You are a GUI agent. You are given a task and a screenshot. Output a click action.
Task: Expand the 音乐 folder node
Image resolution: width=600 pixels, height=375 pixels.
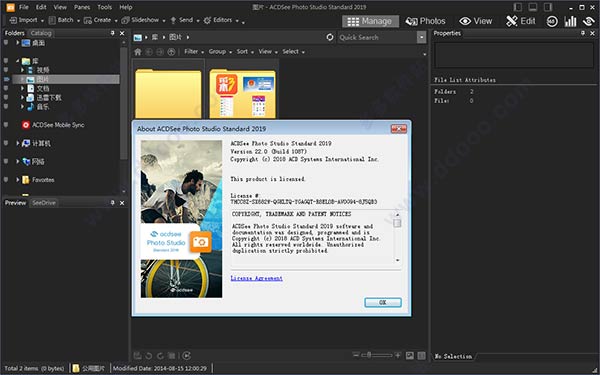click(22, 107)
